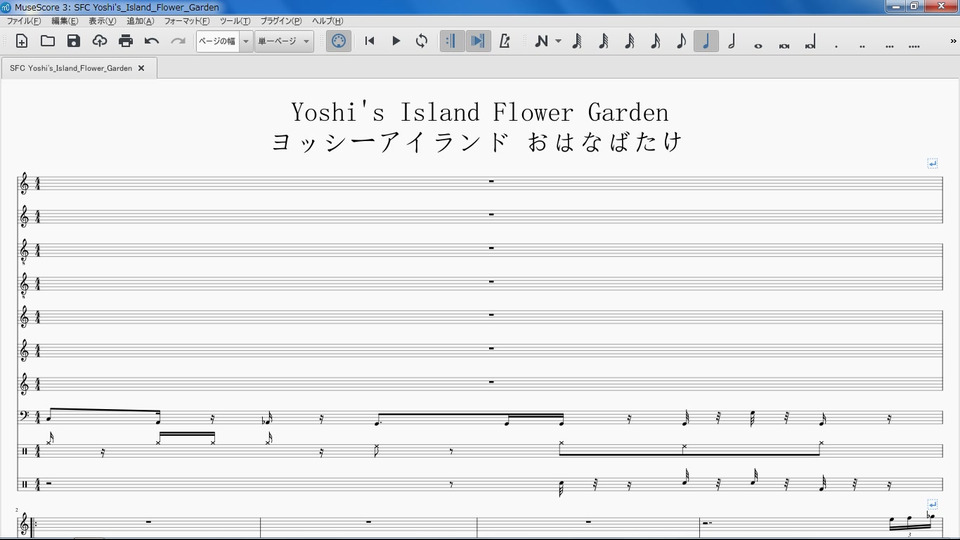Select the title text Yoshi's Island Flower Garden

coord(479,113)
